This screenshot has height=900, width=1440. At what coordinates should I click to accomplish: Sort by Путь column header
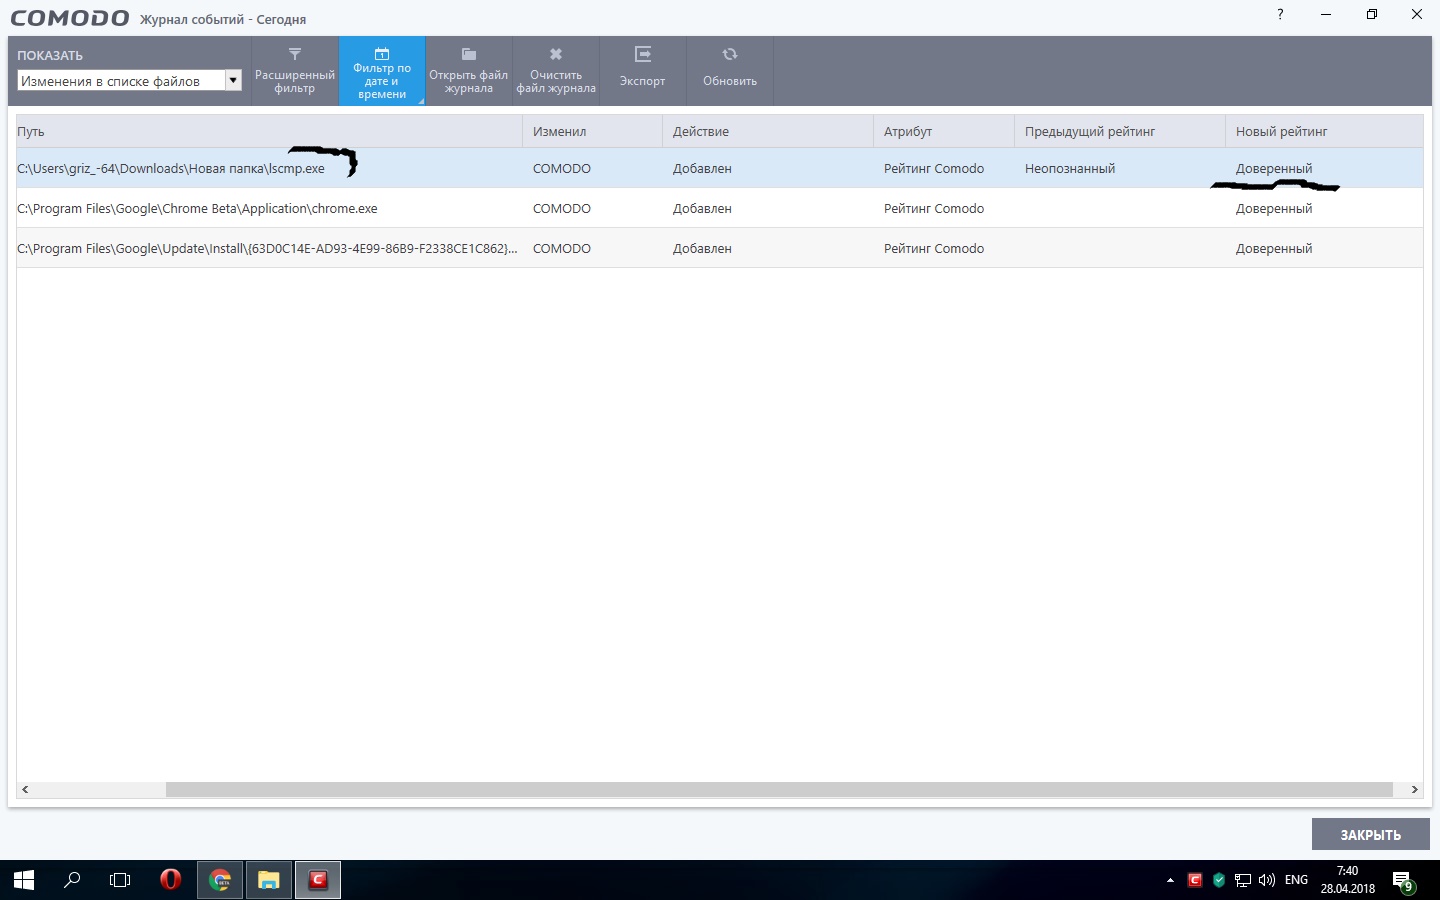tap(268, 132)
